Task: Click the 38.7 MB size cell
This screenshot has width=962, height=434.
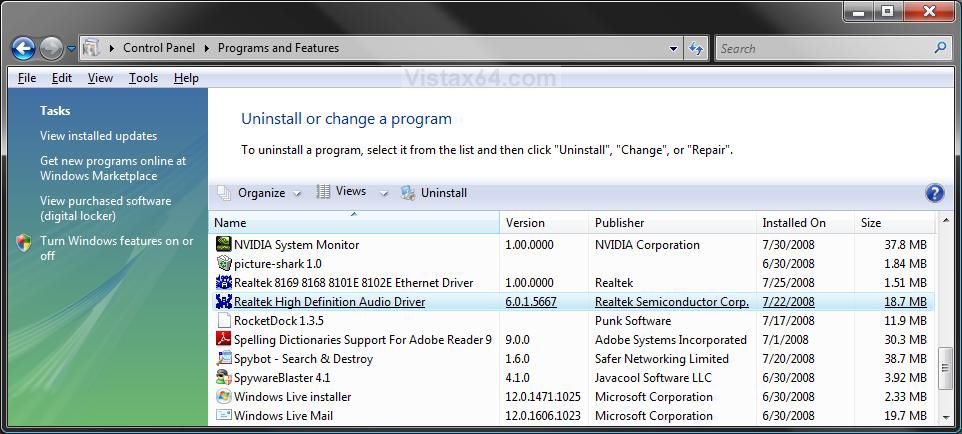Action: click(906, 358)
